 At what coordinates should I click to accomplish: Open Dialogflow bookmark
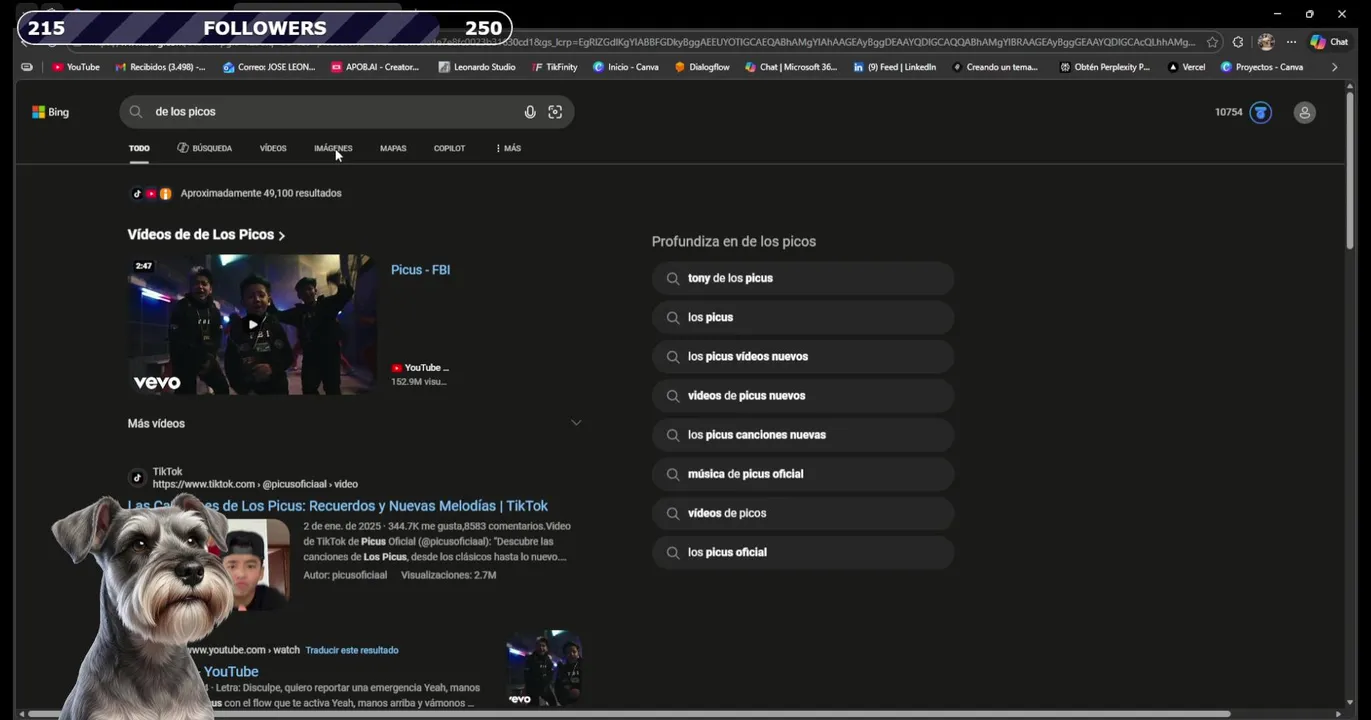pyautogui.click(x=702, y=67)
